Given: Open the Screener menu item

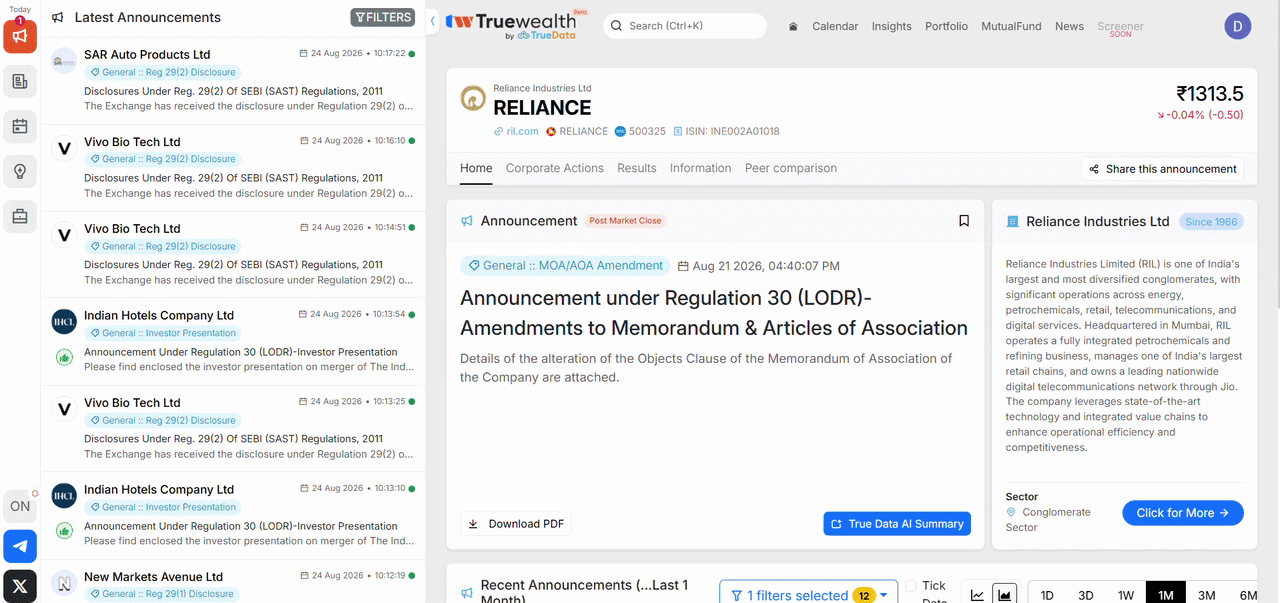Looking at the screenshot, I should 1120,27.
